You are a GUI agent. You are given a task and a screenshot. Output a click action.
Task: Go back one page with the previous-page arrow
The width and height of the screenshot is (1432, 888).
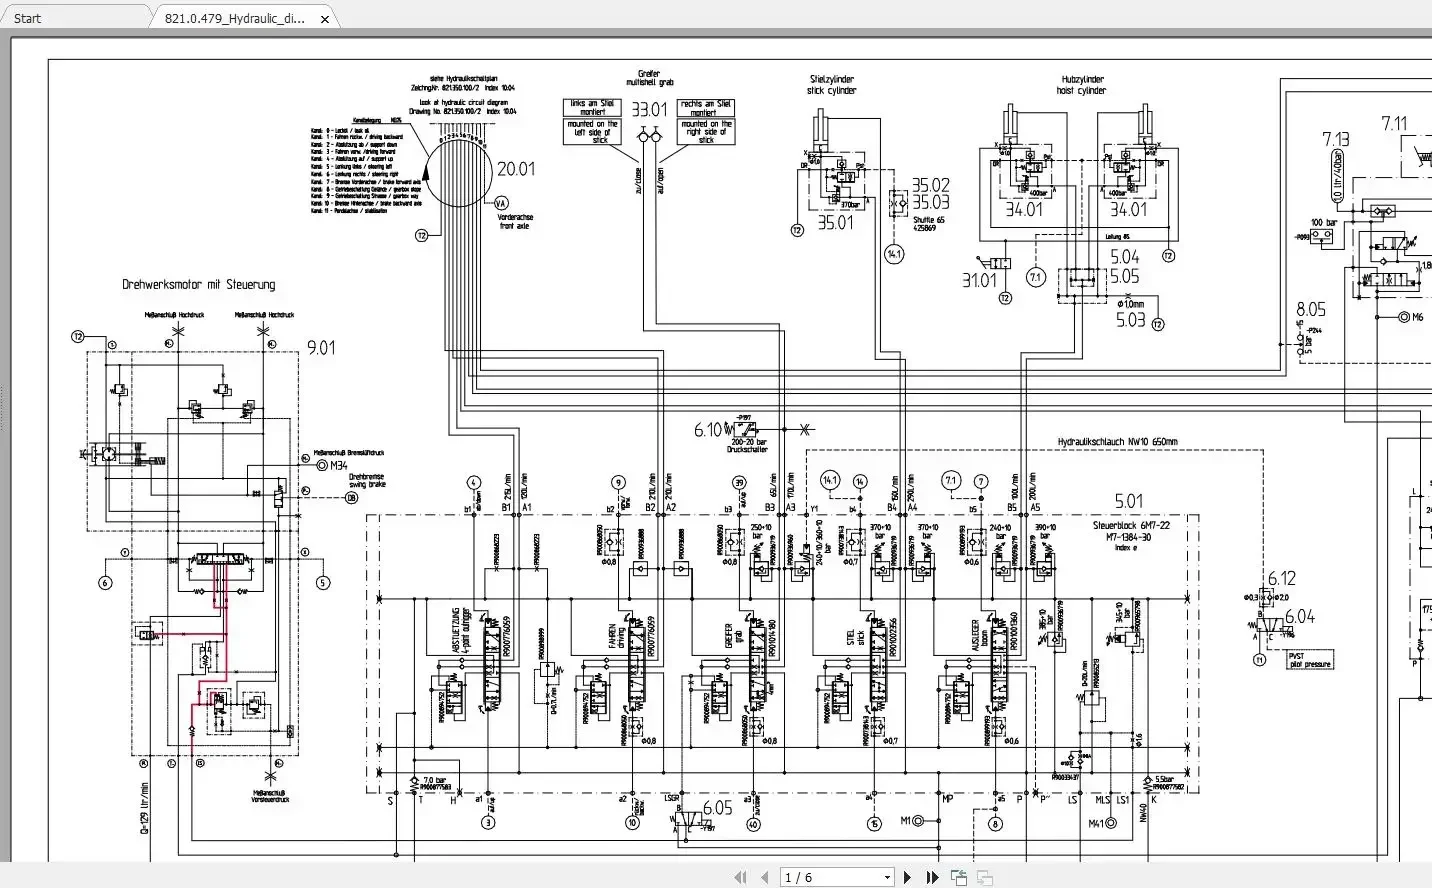764,877
